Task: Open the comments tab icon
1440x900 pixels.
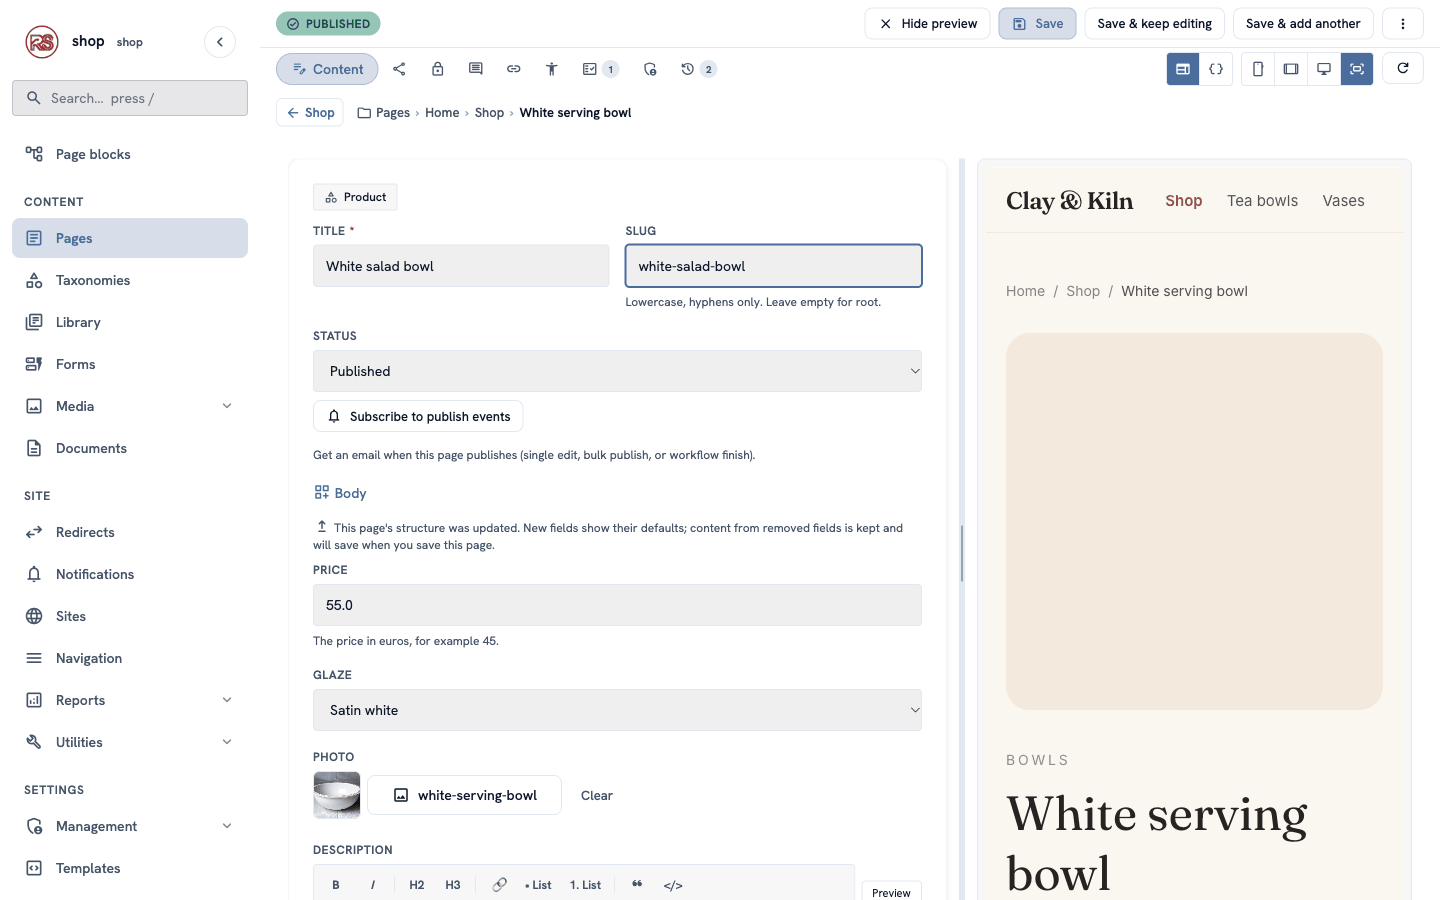Action: click(x=475, y=69)
